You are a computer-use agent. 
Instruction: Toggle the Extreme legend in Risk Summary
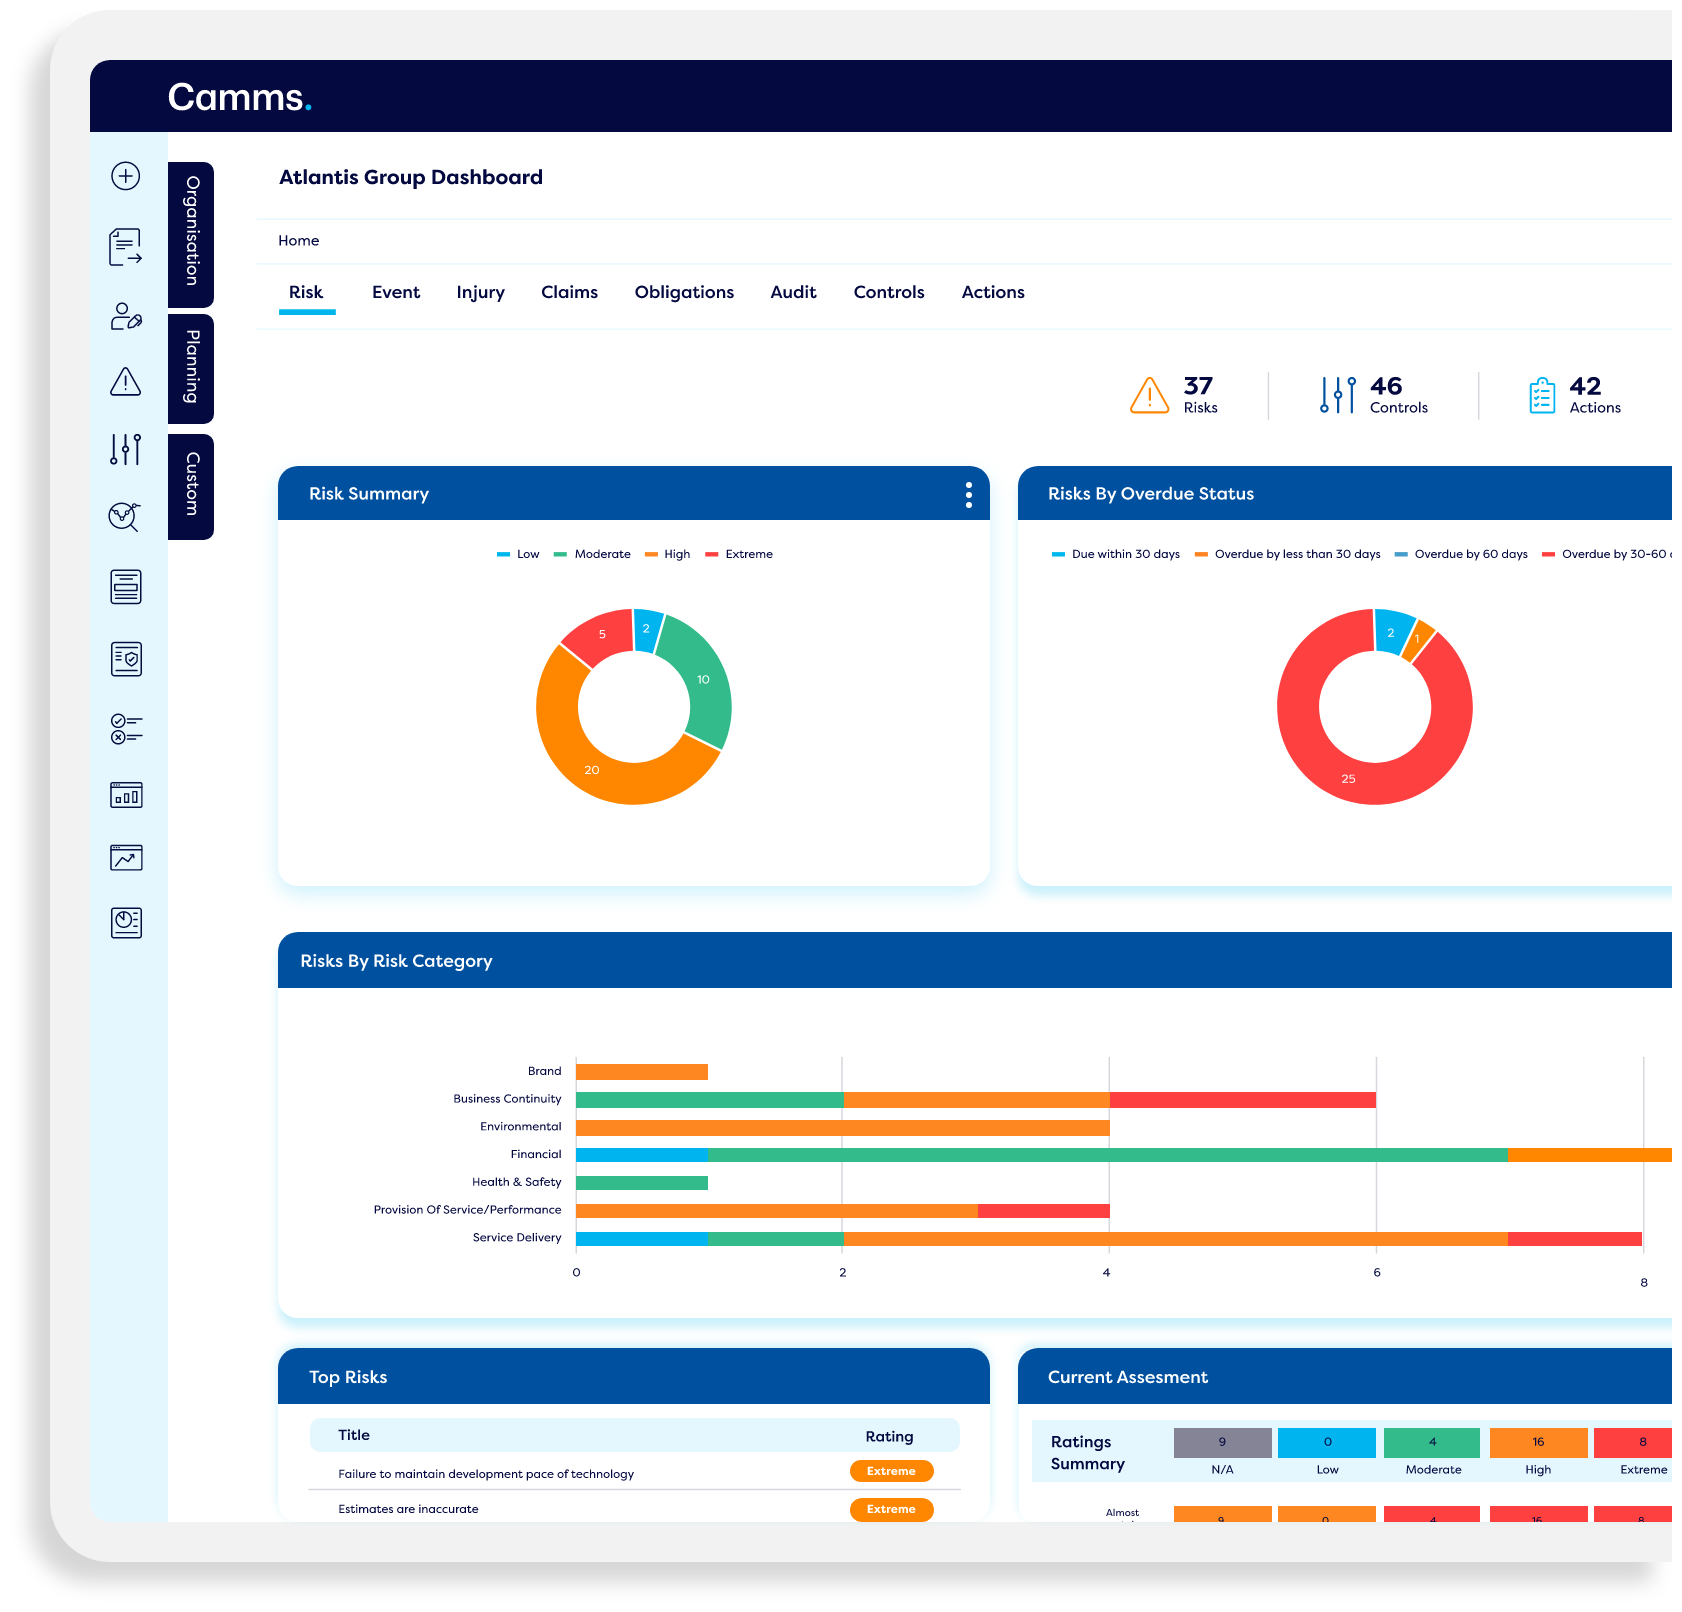[739, 554]
